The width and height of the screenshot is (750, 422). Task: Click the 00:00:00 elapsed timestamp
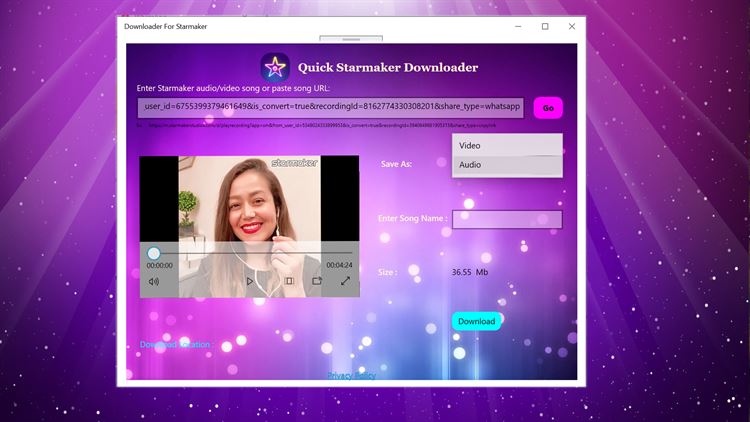pyautogui.click(x=159, y=266)
